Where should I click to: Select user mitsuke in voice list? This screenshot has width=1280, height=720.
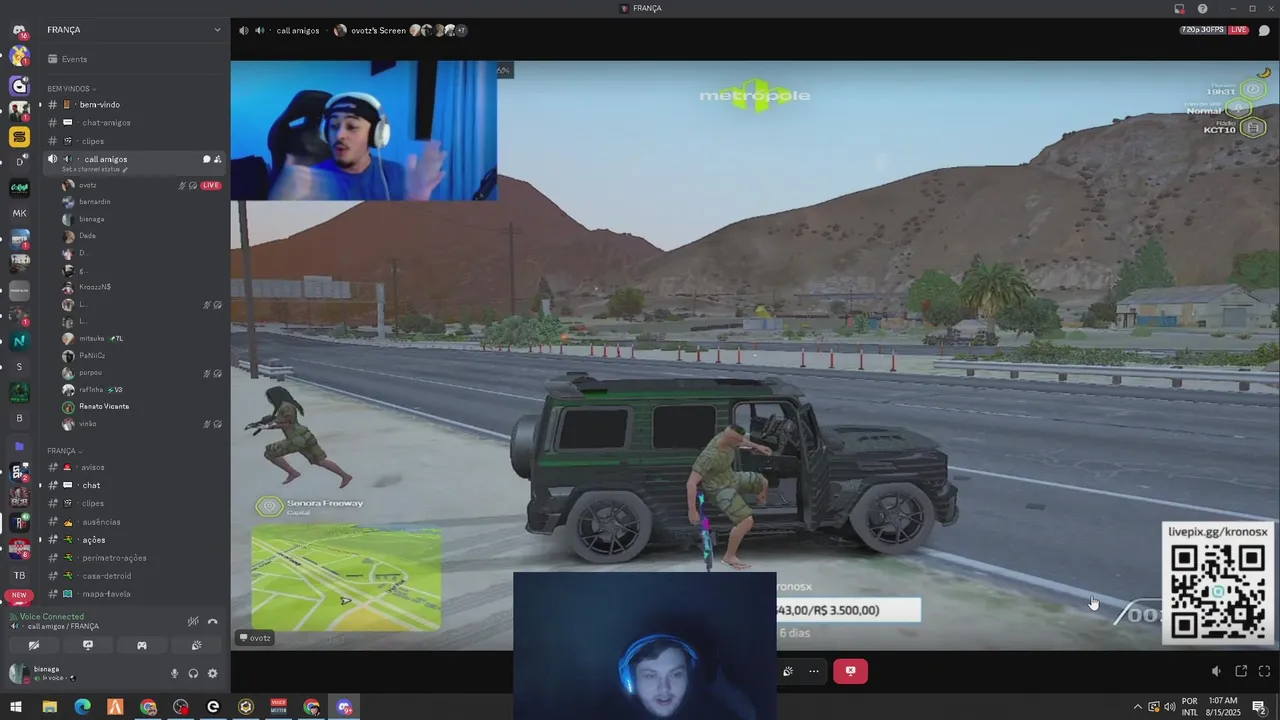pos(140,338)
